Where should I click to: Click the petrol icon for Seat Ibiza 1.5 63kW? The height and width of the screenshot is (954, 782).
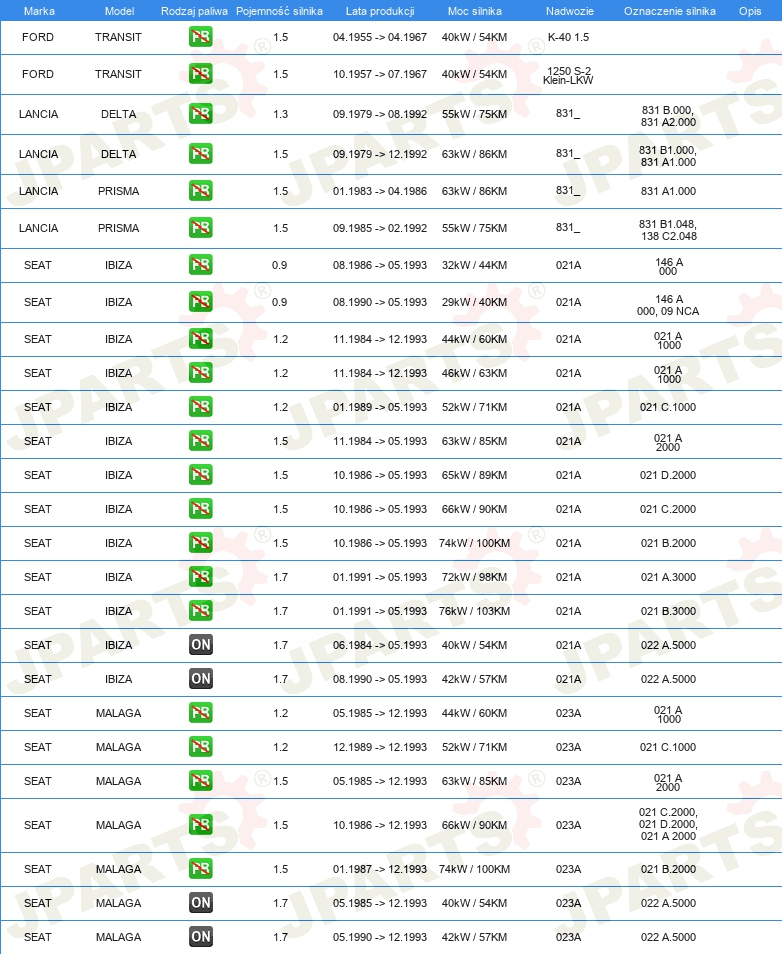(200, 441)
